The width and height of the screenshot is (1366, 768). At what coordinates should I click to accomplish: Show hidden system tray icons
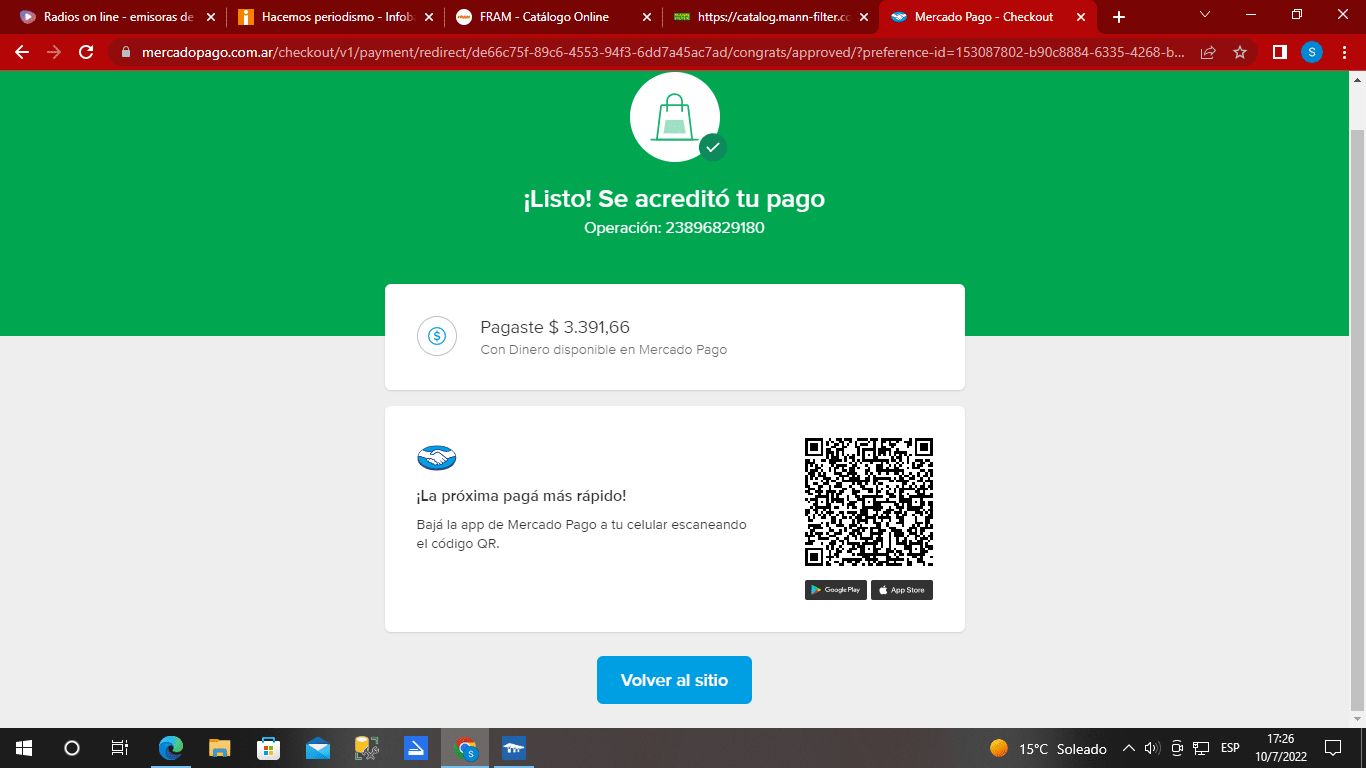(x=1129, y=748)
